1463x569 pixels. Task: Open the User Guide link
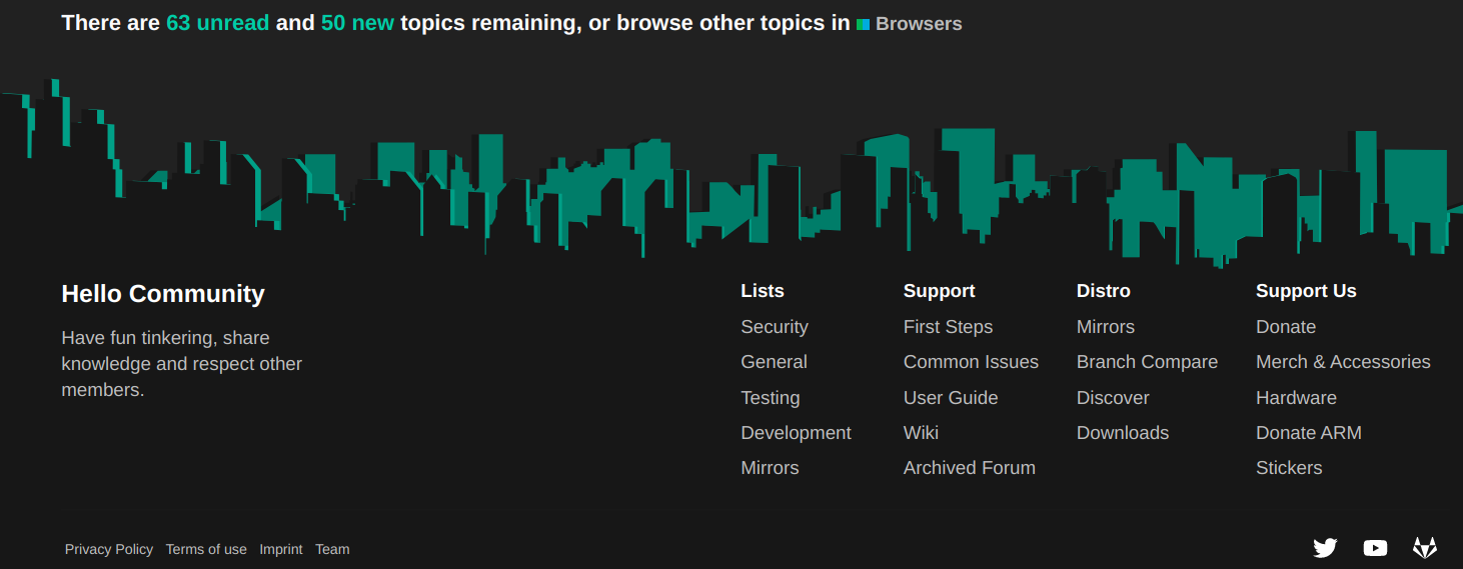[951, 398]
